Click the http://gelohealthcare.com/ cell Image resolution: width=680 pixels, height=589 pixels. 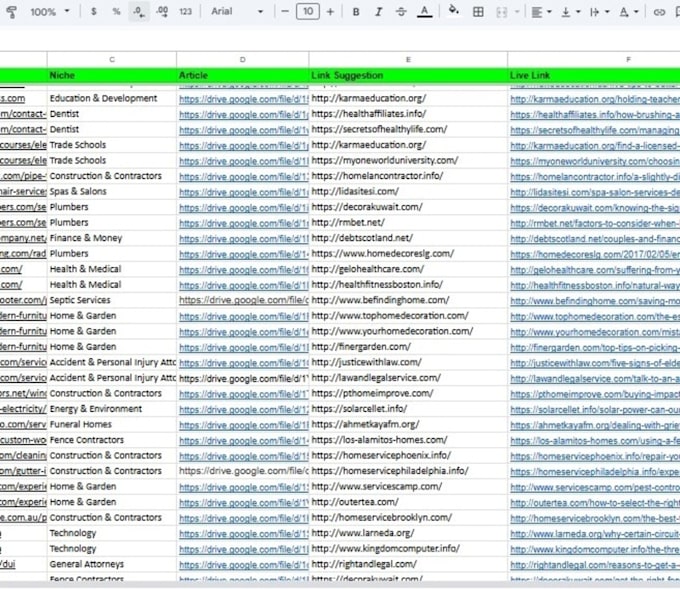click(408, 269)
